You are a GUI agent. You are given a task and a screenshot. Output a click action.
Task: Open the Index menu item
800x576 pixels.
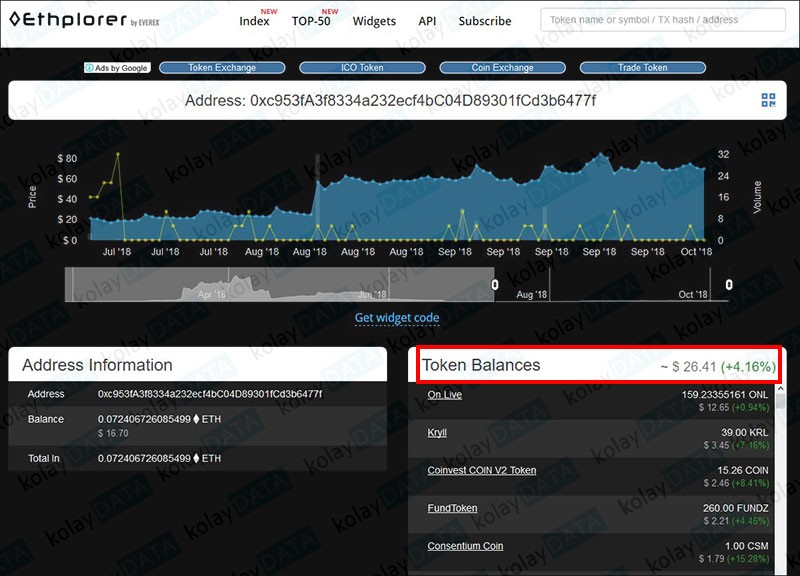[254, 21]
